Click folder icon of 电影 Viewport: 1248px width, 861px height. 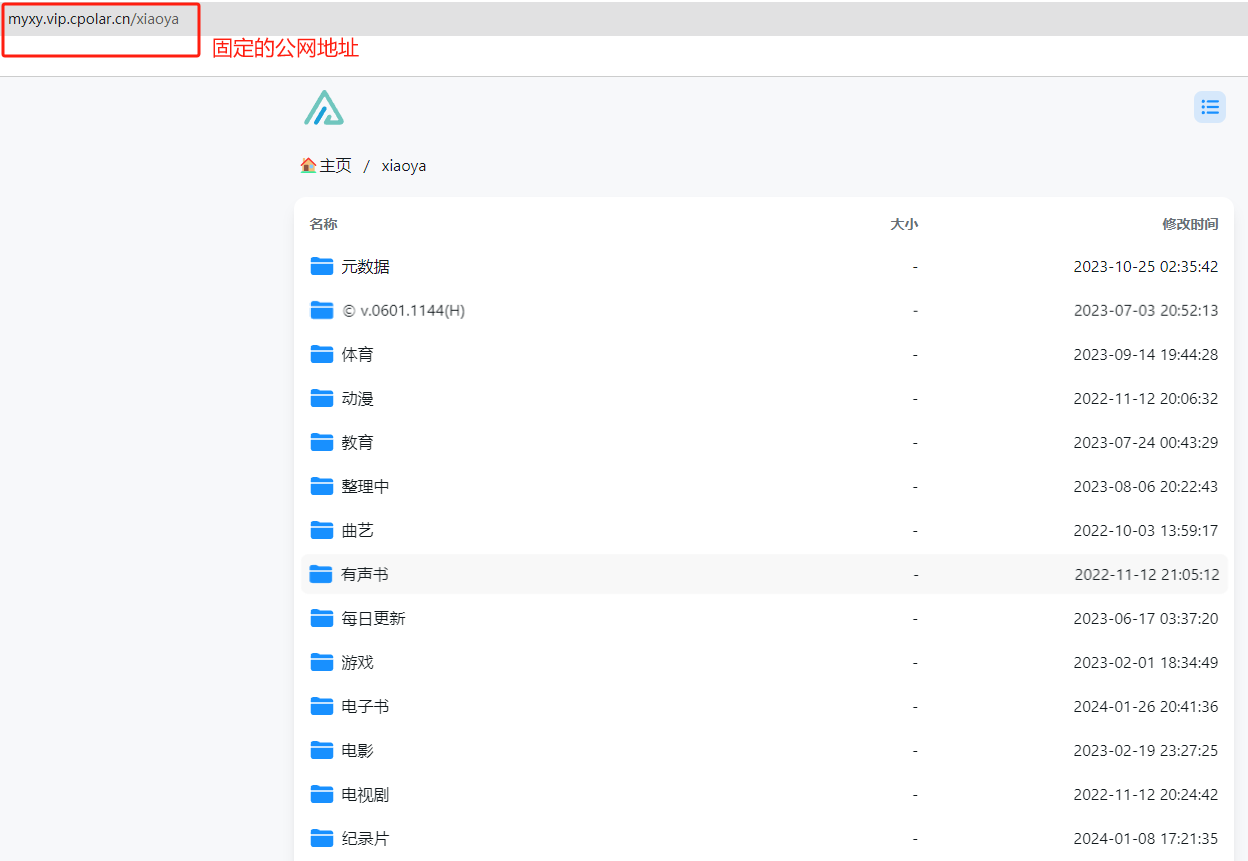coord(322,750)
